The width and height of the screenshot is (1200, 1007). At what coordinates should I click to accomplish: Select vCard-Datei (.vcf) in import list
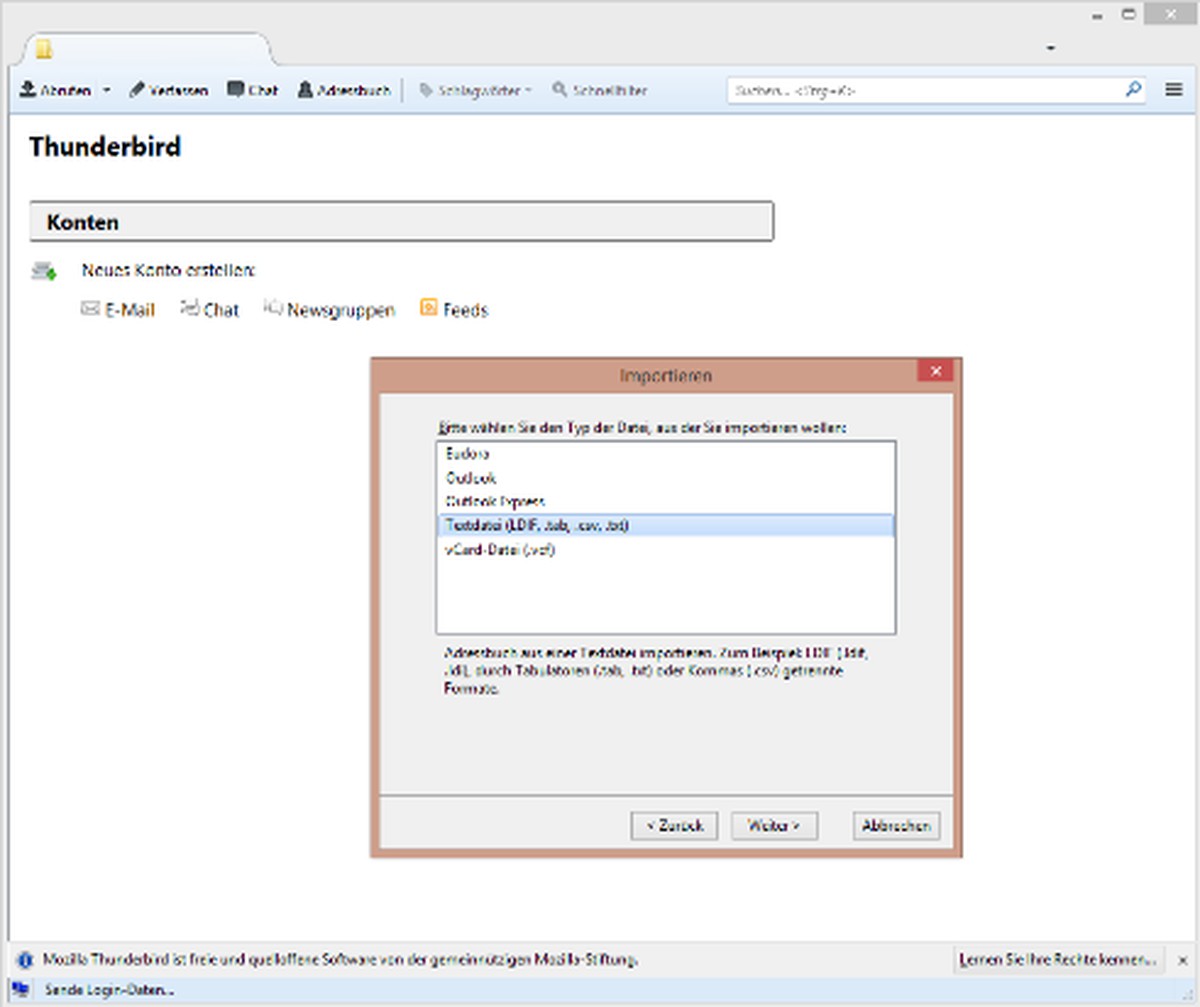[x=500, y=550]
